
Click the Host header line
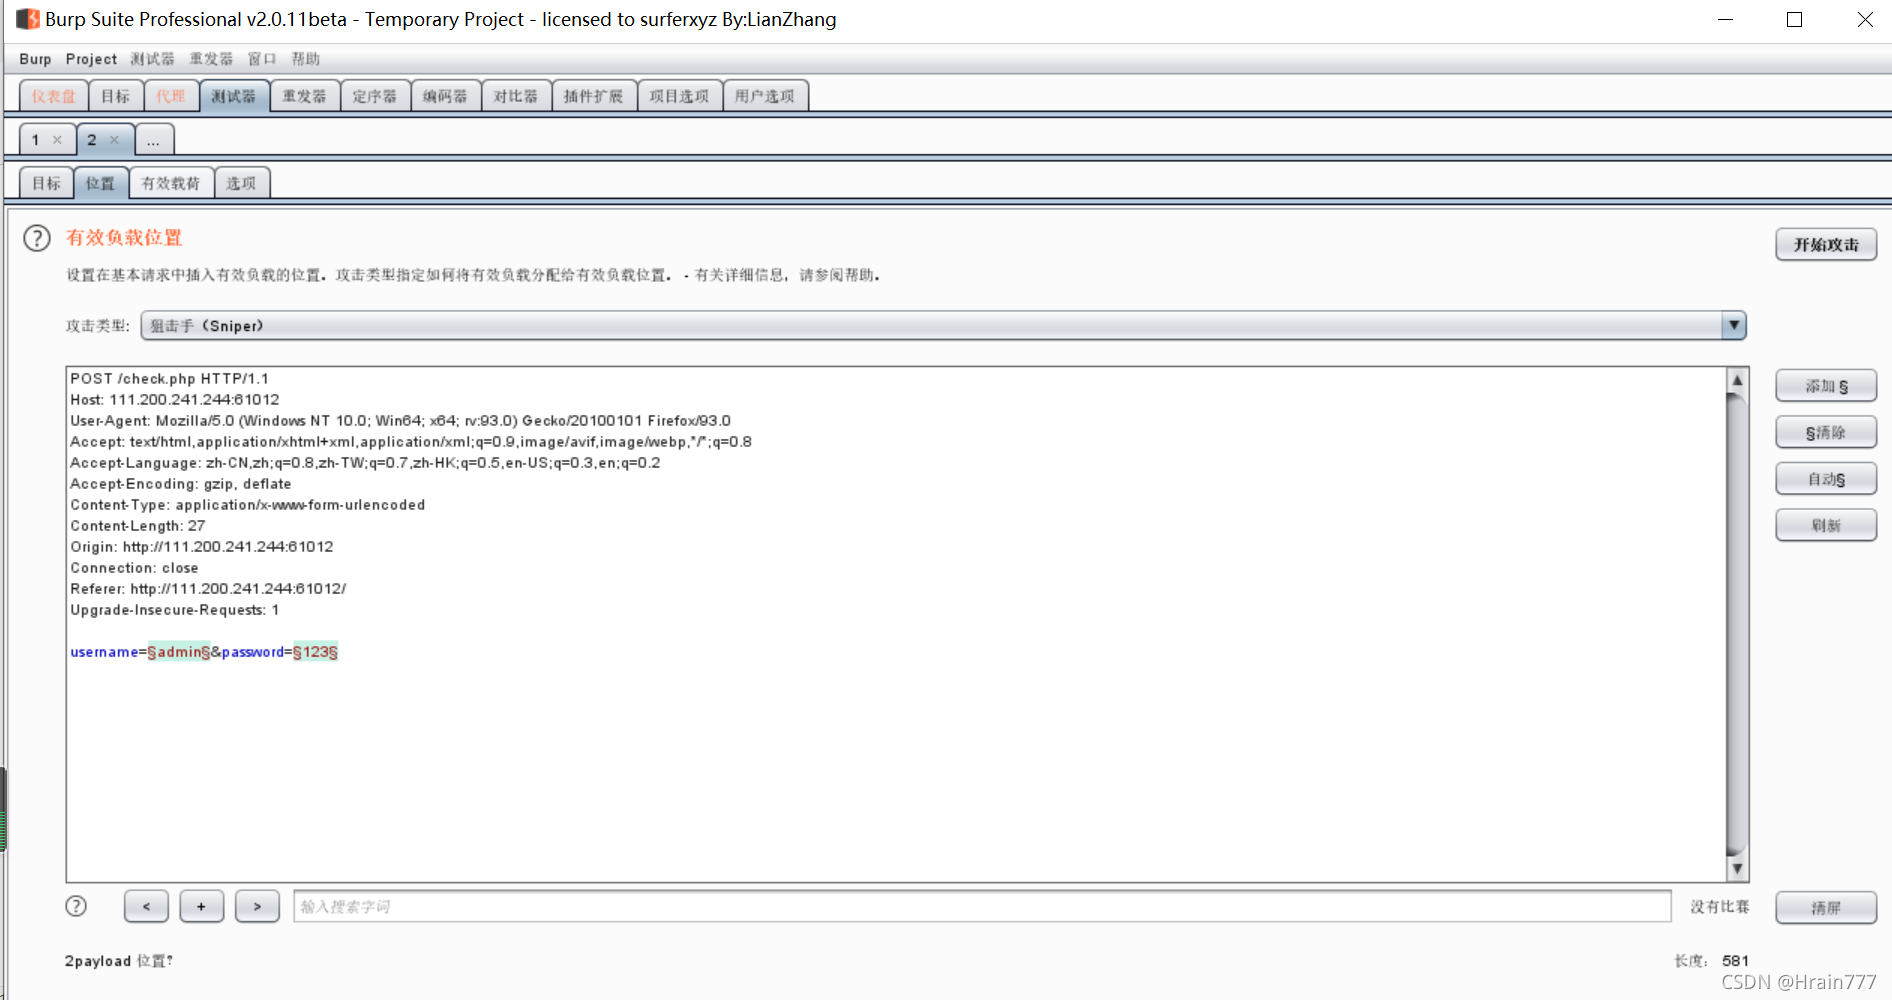pyautogui.click(x=175, y=400)
